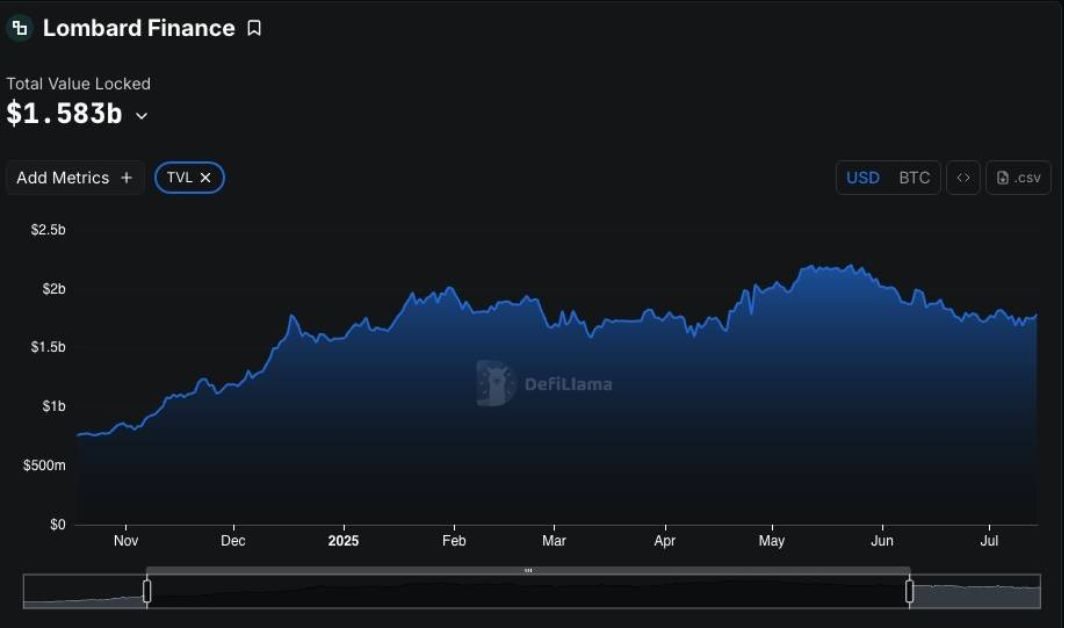
Task: Click the $0 axis label
Action: pyautogui.click(x=58, y=525)
